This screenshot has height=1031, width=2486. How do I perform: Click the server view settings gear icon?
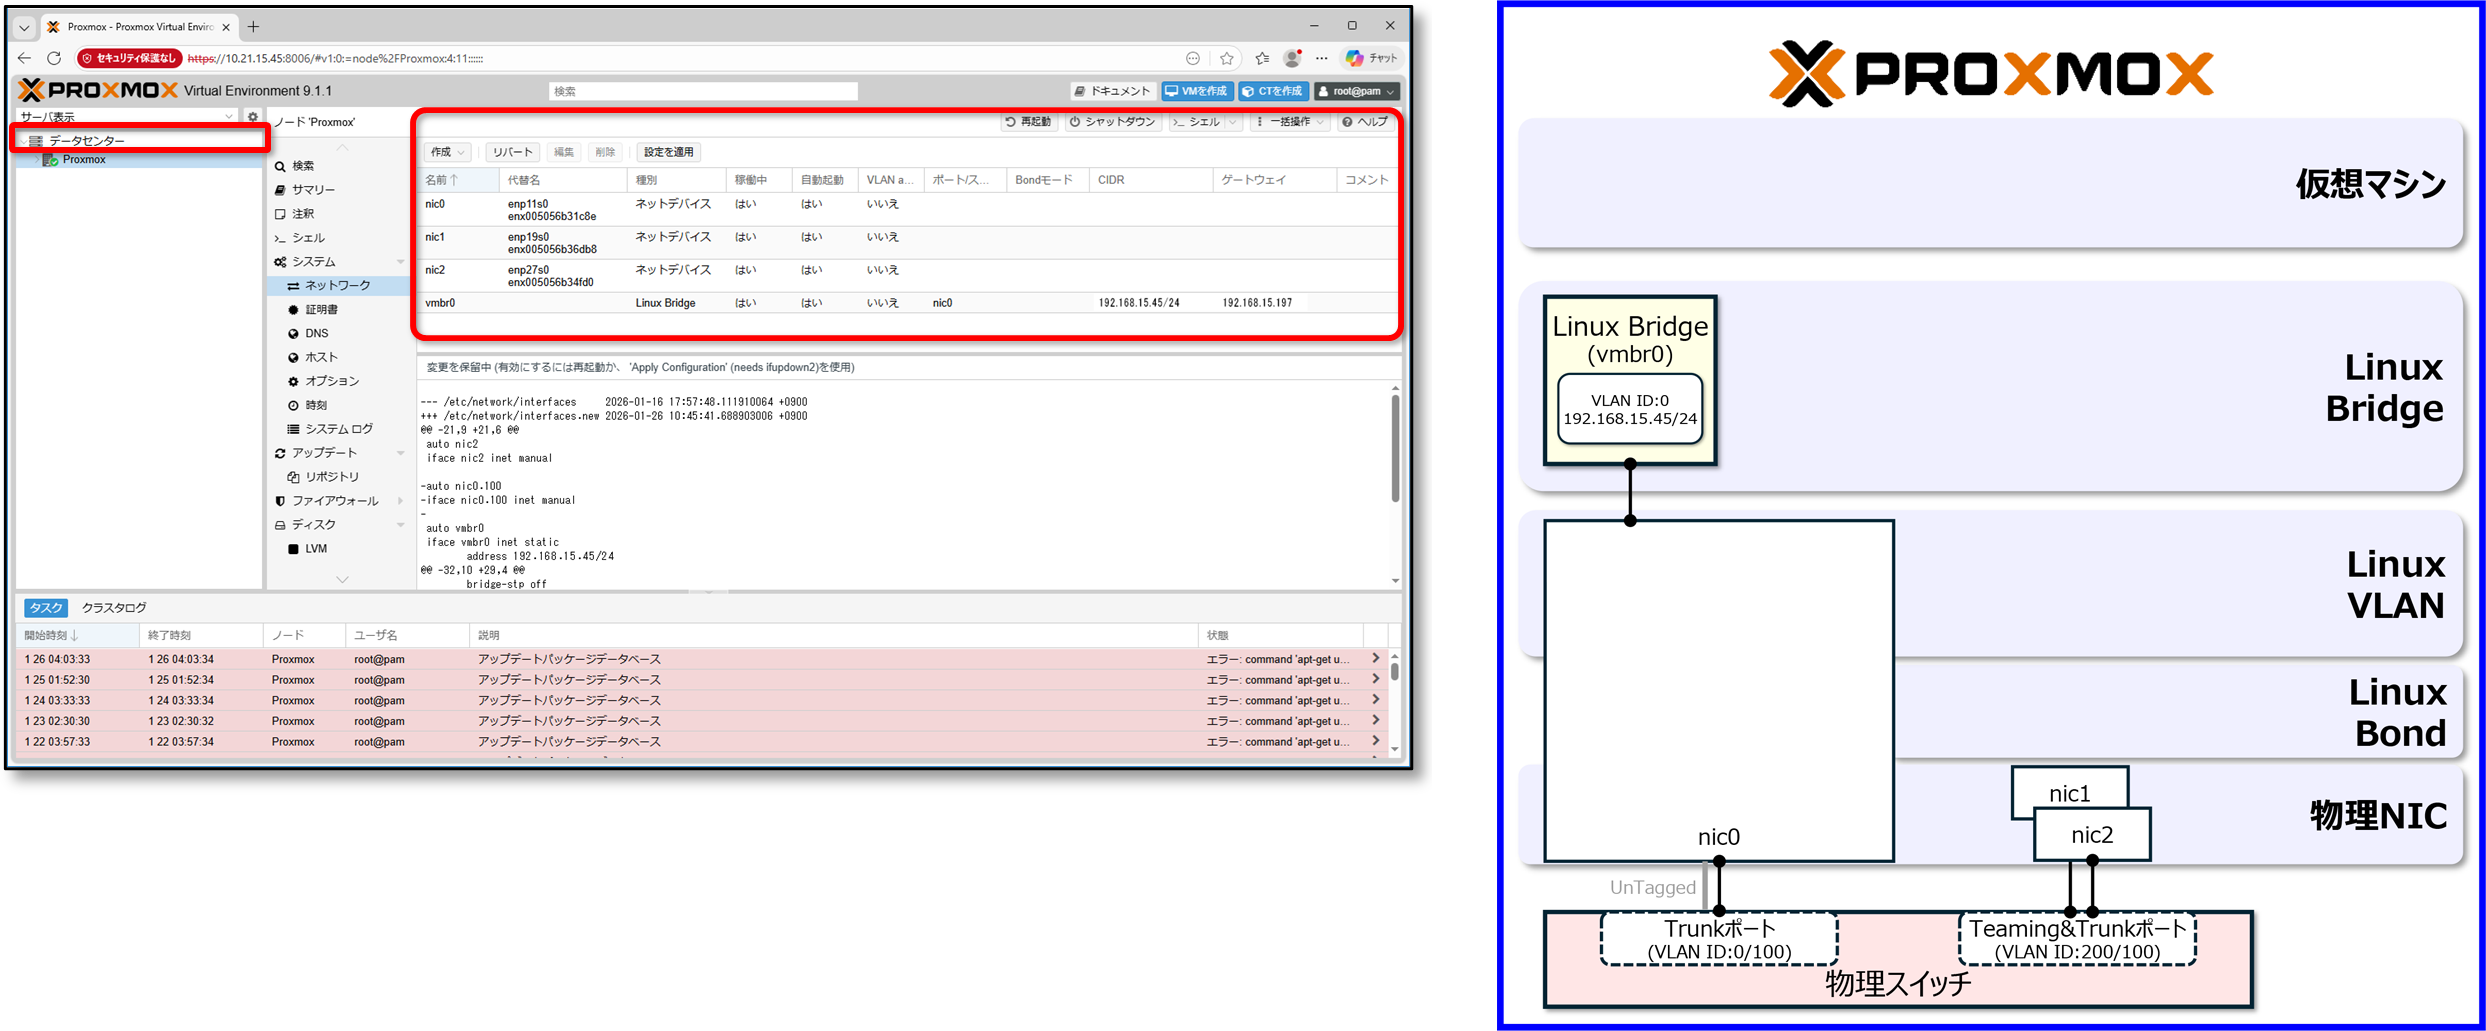coord(253,117)
